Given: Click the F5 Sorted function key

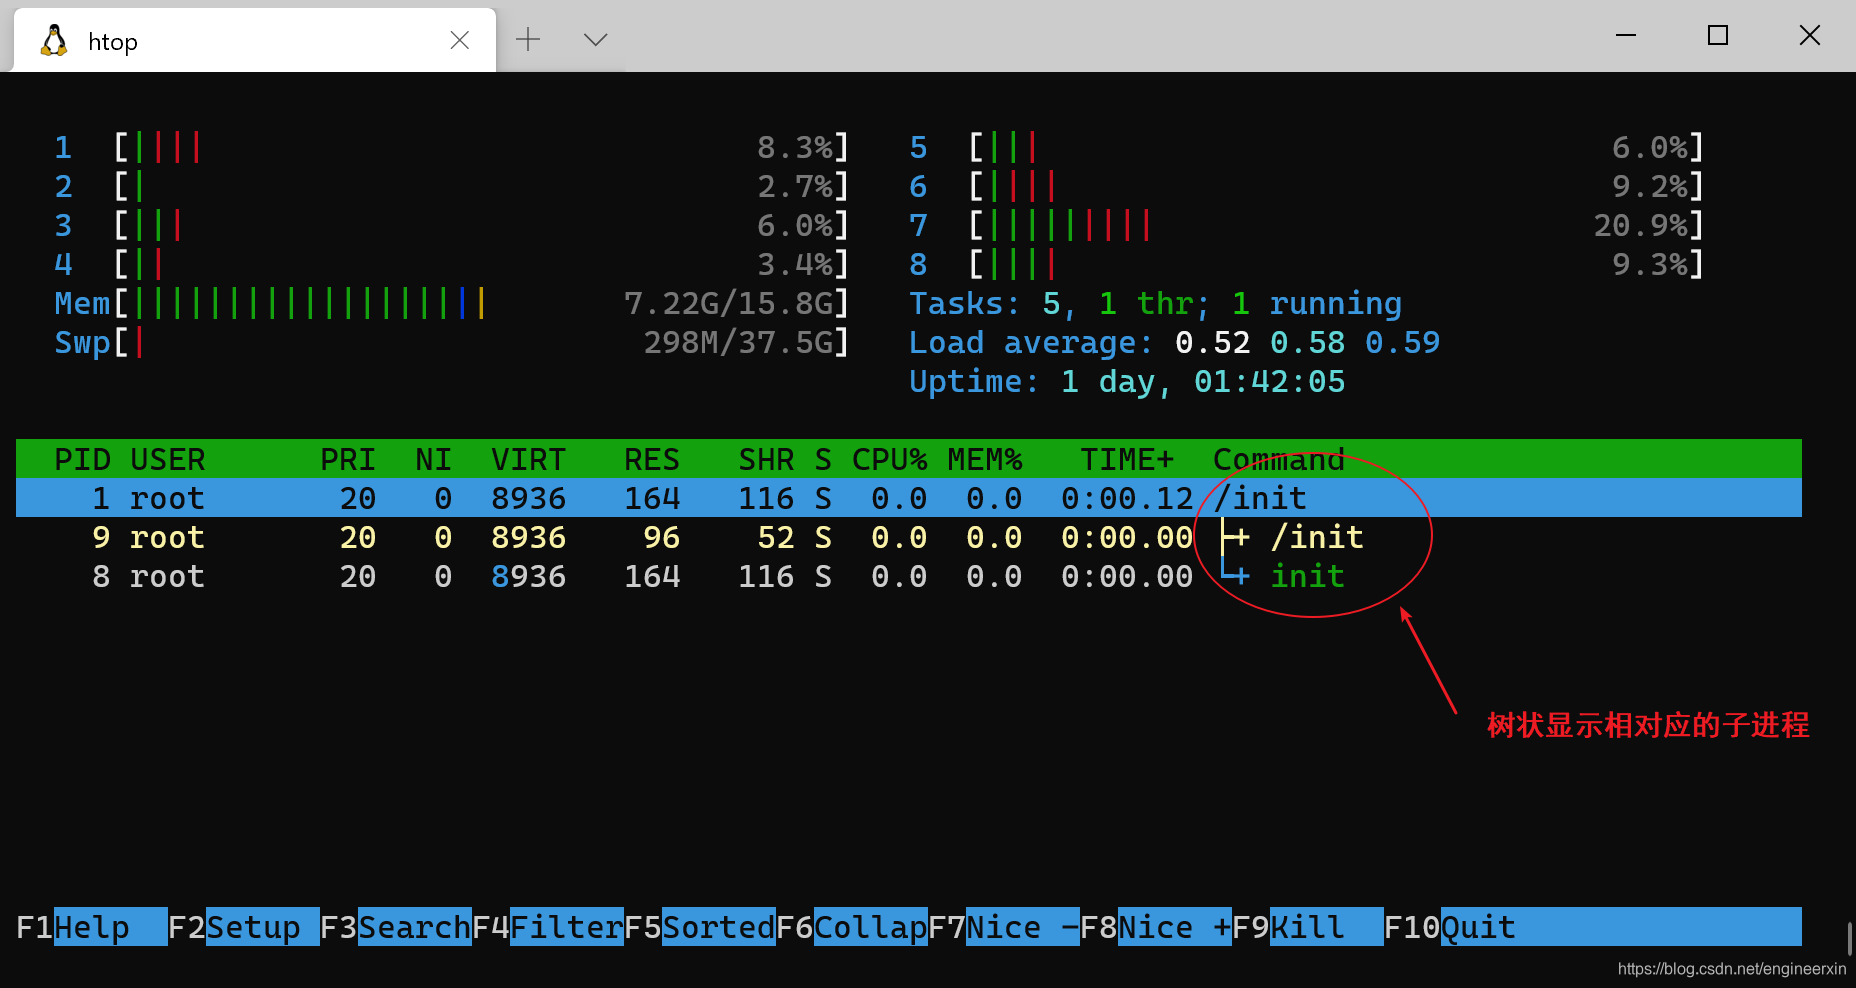Looking at the screenshot, I should tap(700, 927).
